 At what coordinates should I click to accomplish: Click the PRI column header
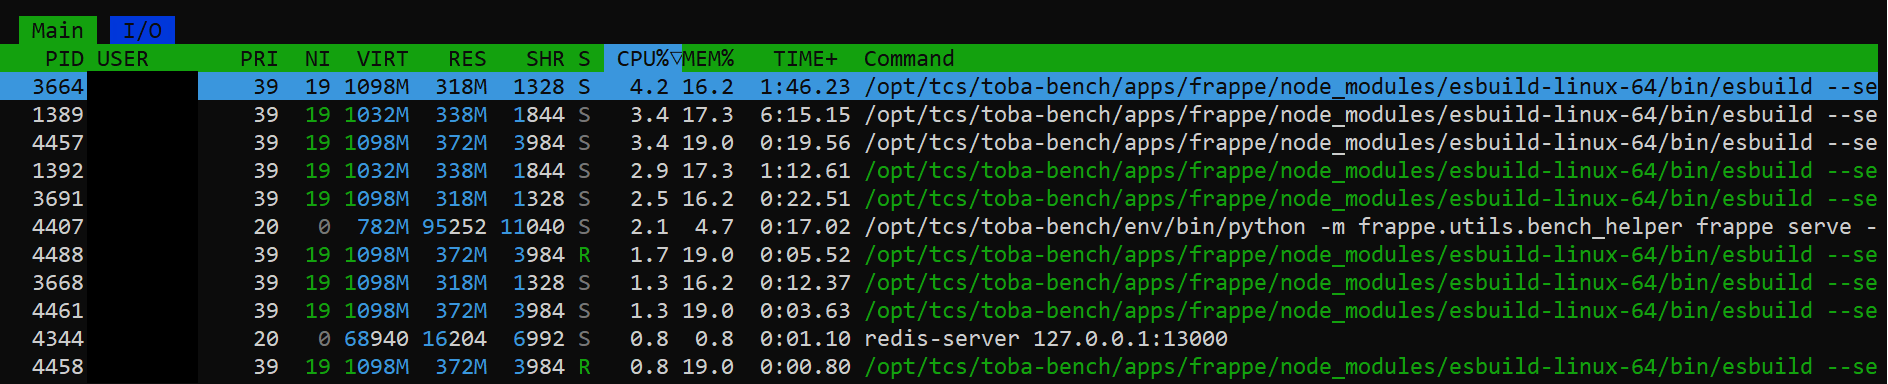pyautogui.click(x=259, y=58)
